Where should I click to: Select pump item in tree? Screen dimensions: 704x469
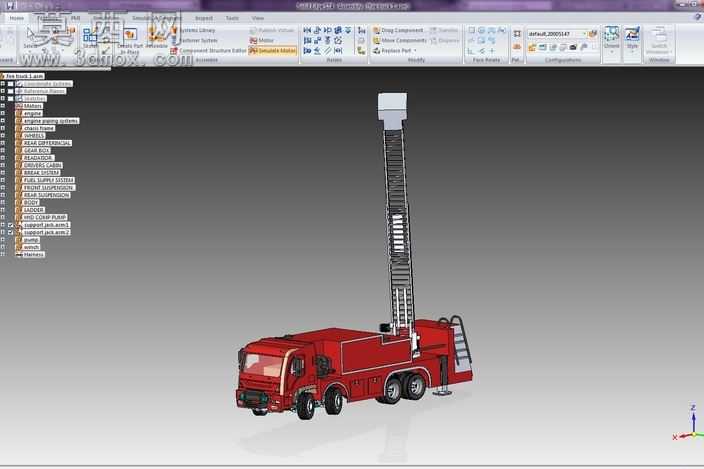(x=31, y=240)
